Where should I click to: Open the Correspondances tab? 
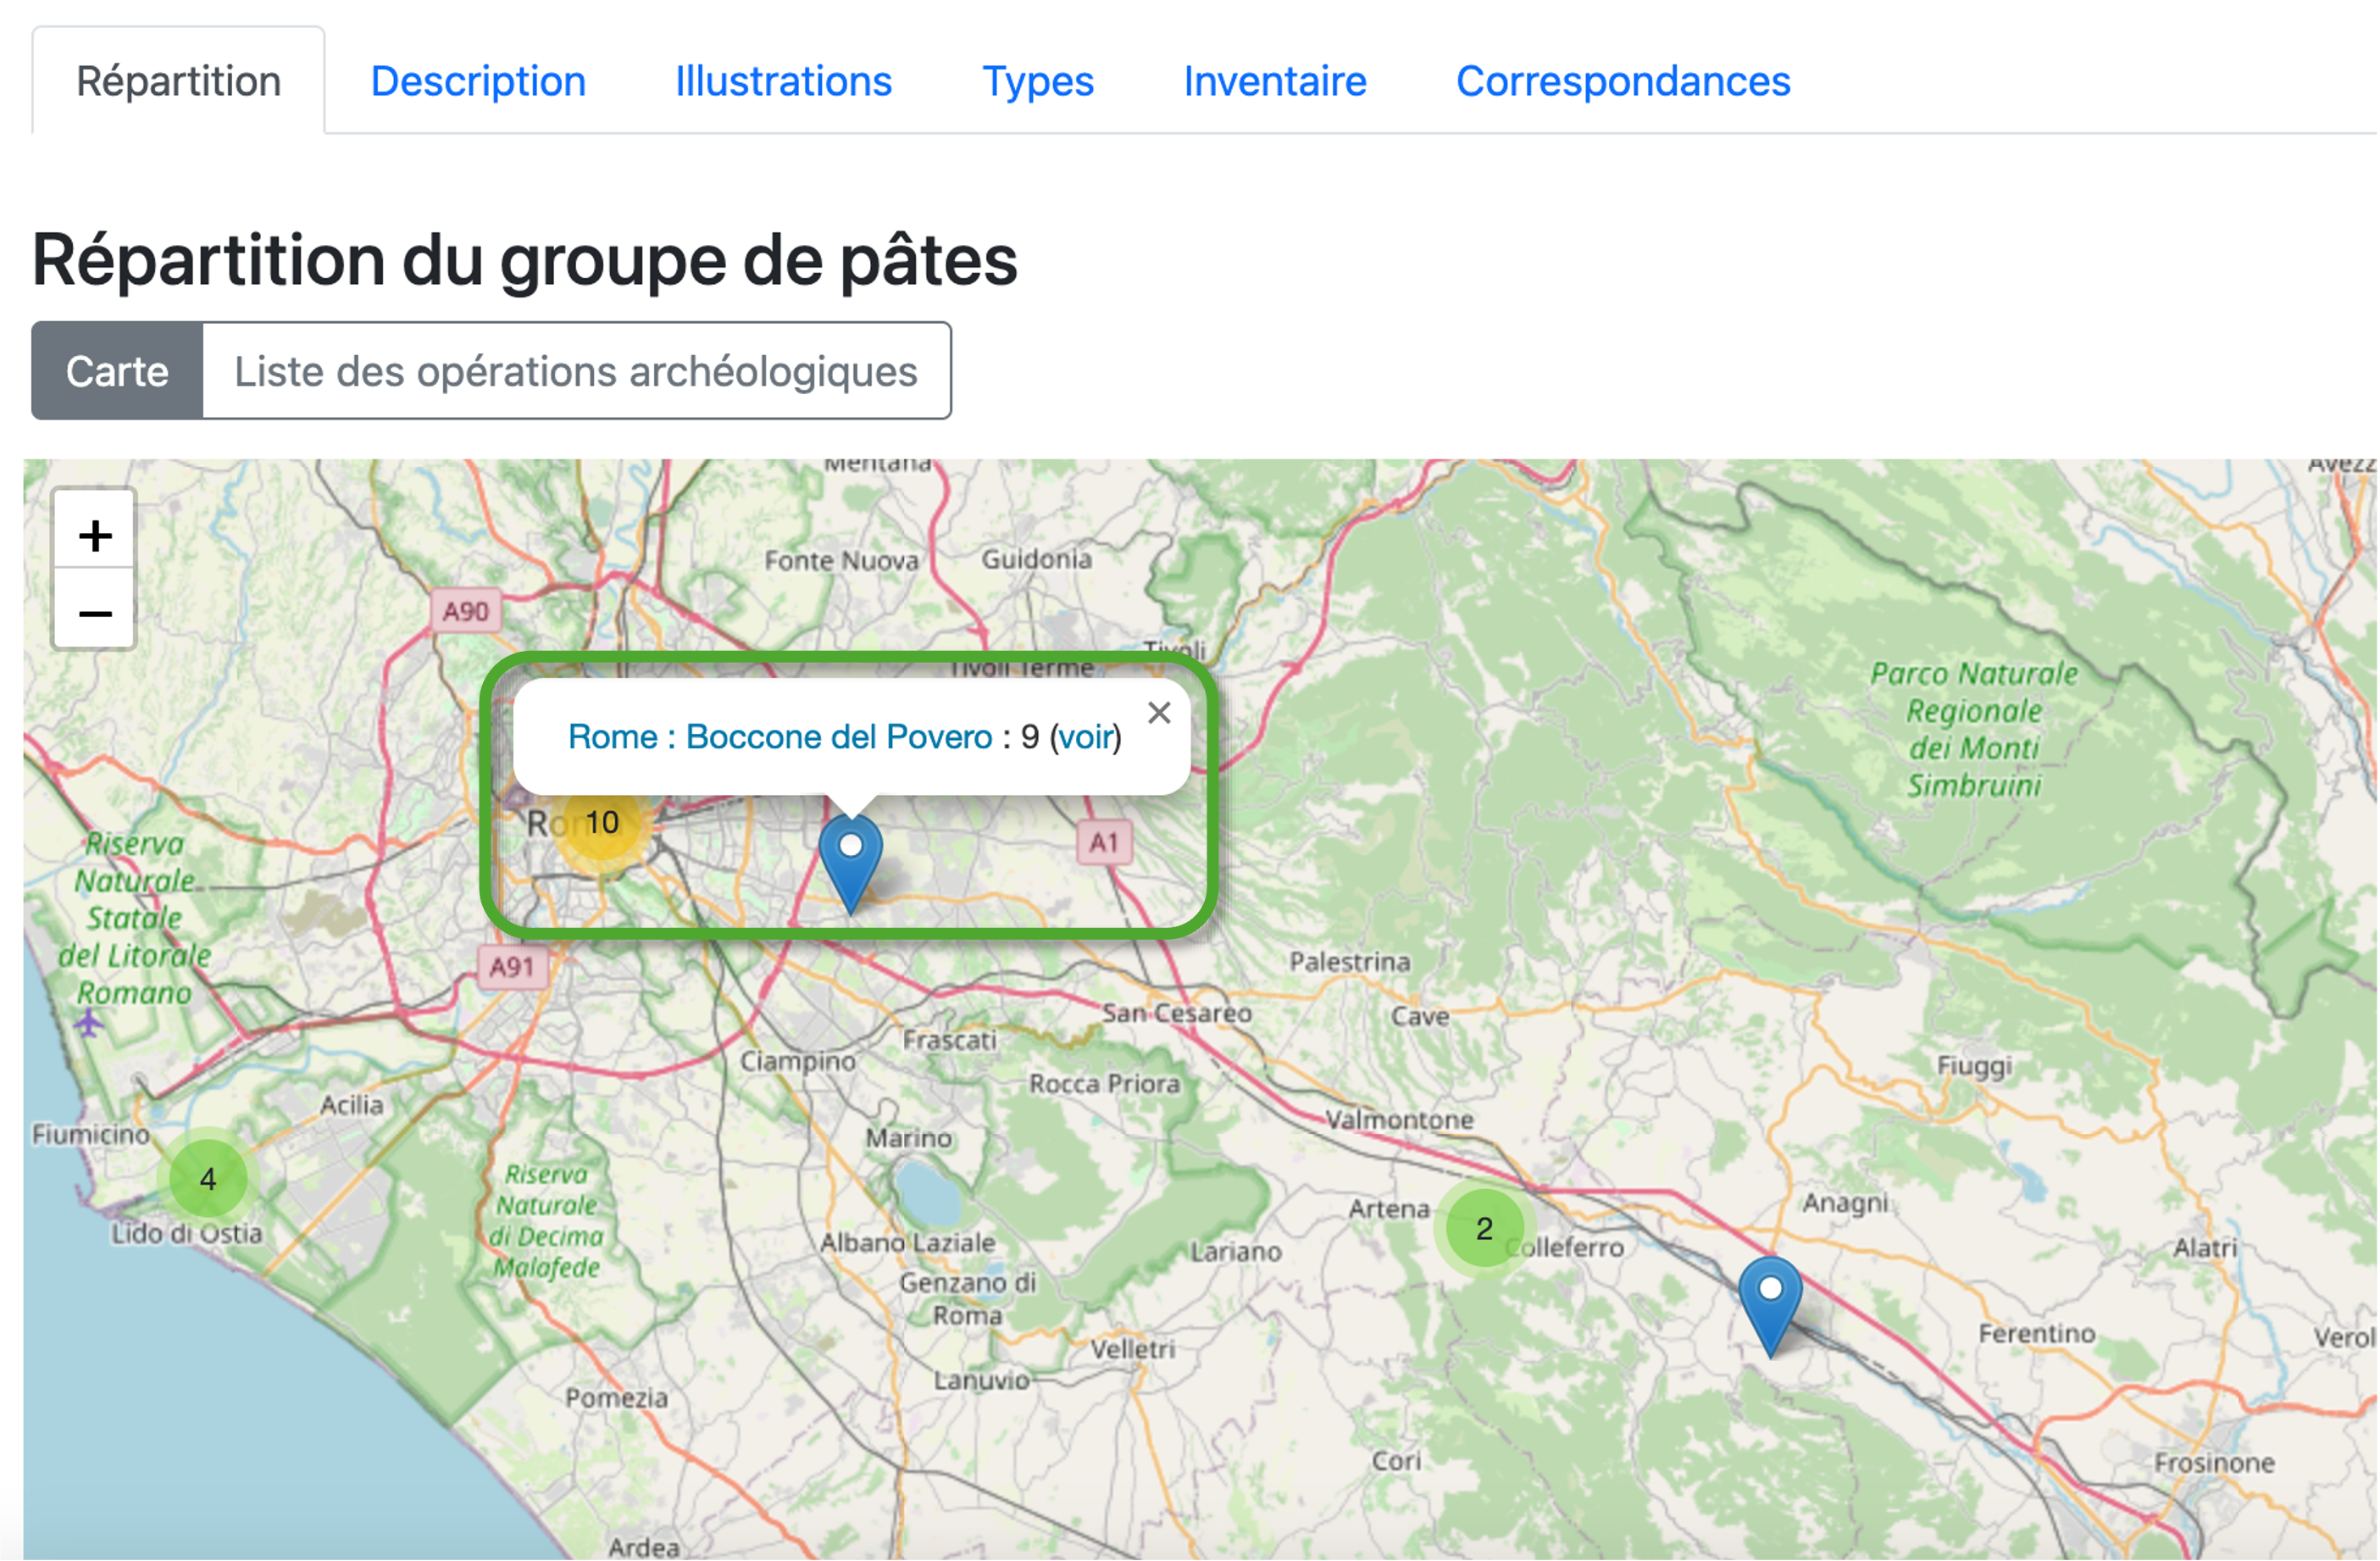[x=1623, y=81]
